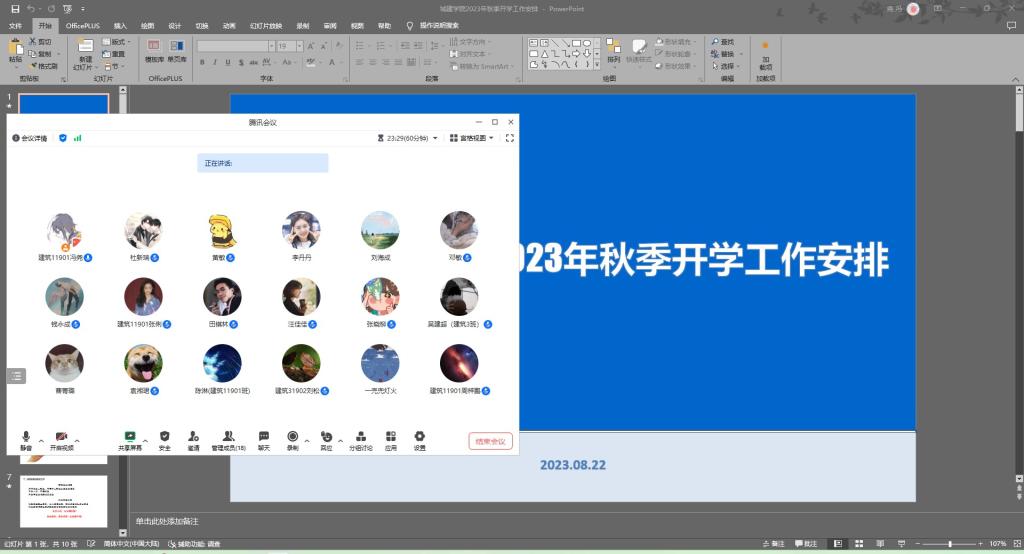Open 管理成员(18) member list

pyautogui.click(x=229, y=437)
